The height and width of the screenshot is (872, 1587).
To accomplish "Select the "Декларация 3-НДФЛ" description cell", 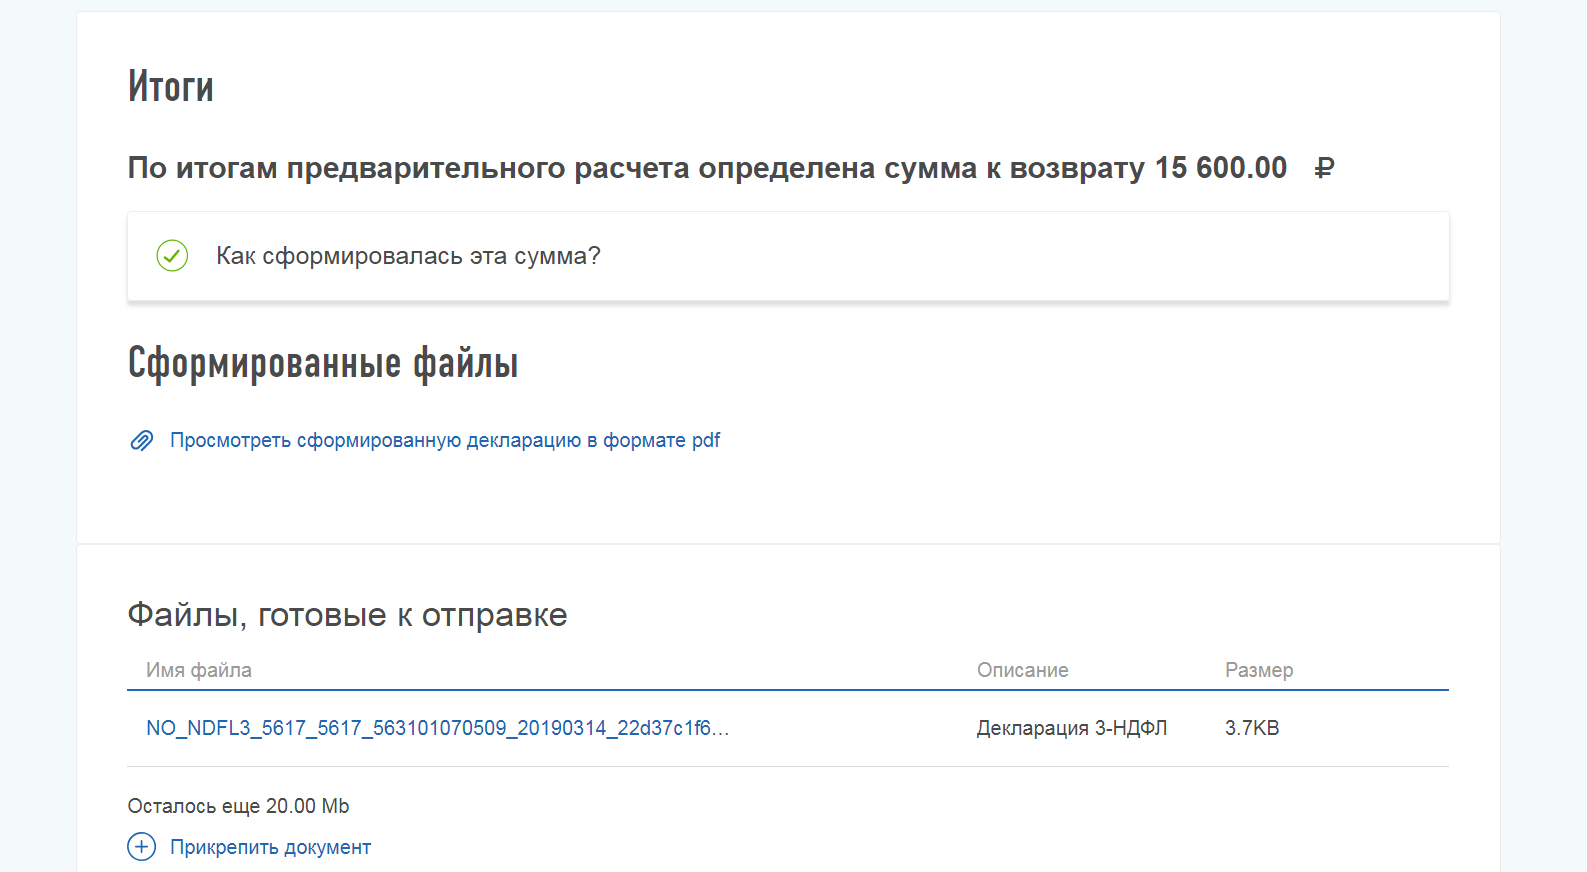I will coord(1071,728).
